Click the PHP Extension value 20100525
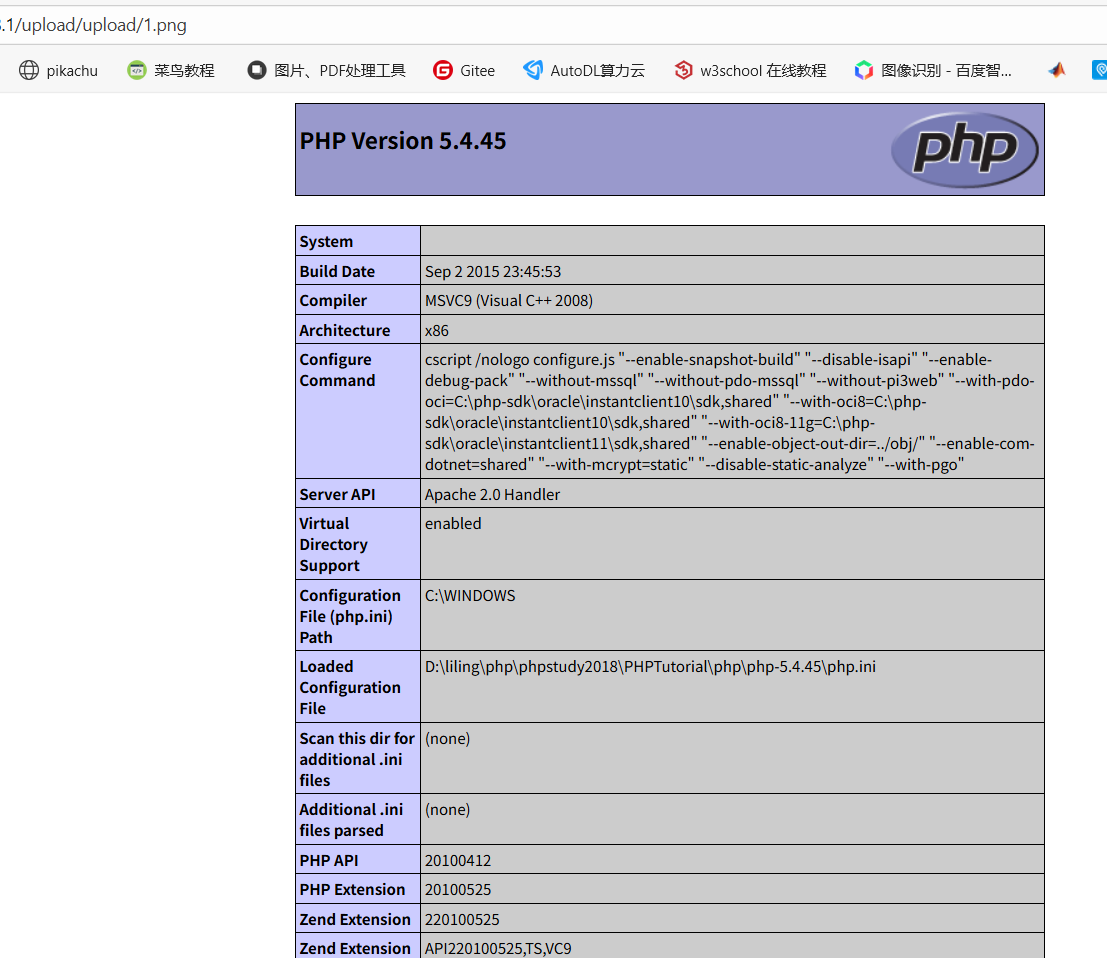The height and width of the screenshot is (958, 1107). pos(457,890)
